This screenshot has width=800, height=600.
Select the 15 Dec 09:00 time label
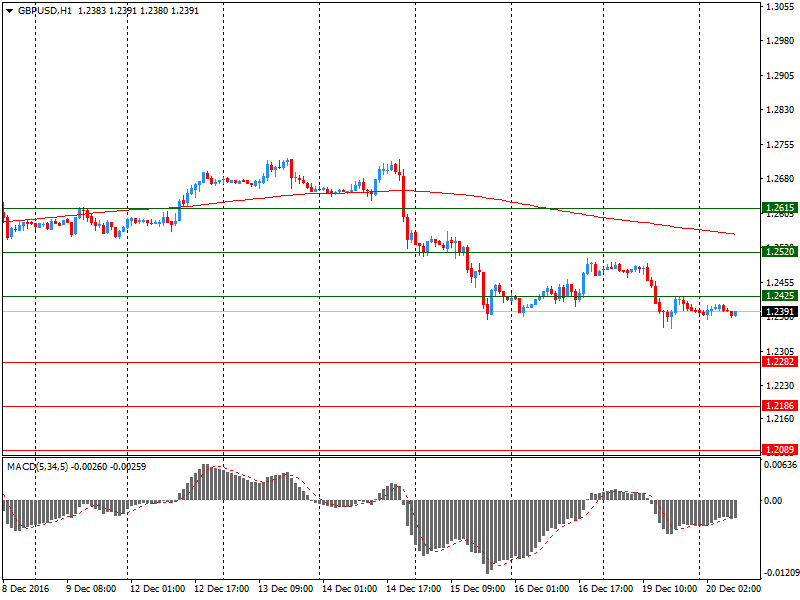pyautogui.click(x=478, y=588)
